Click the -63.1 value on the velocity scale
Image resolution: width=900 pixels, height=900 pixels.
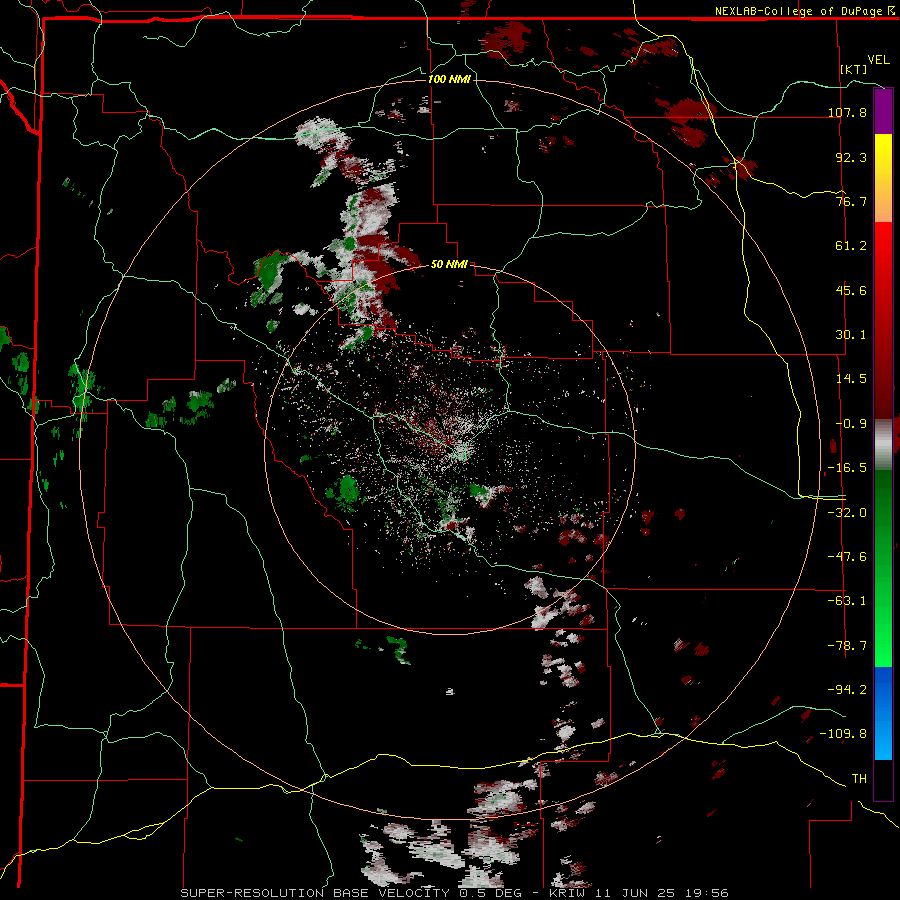(x=847, y=601)
